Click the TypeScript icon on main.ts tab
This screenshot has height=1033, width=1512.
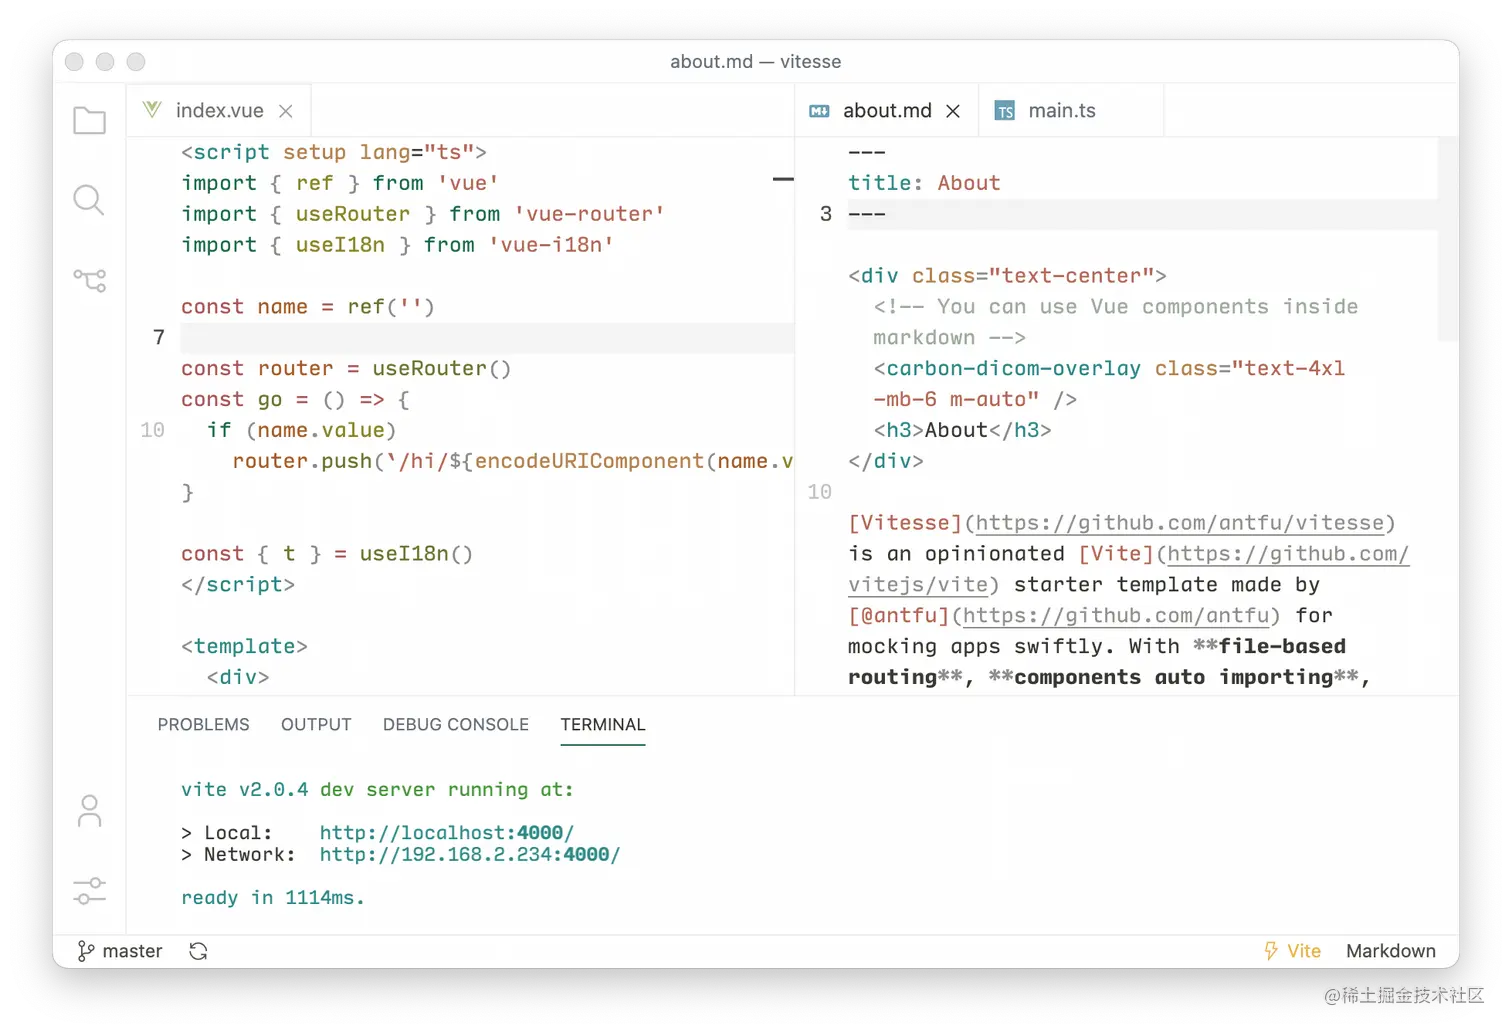pos(1005,111)
